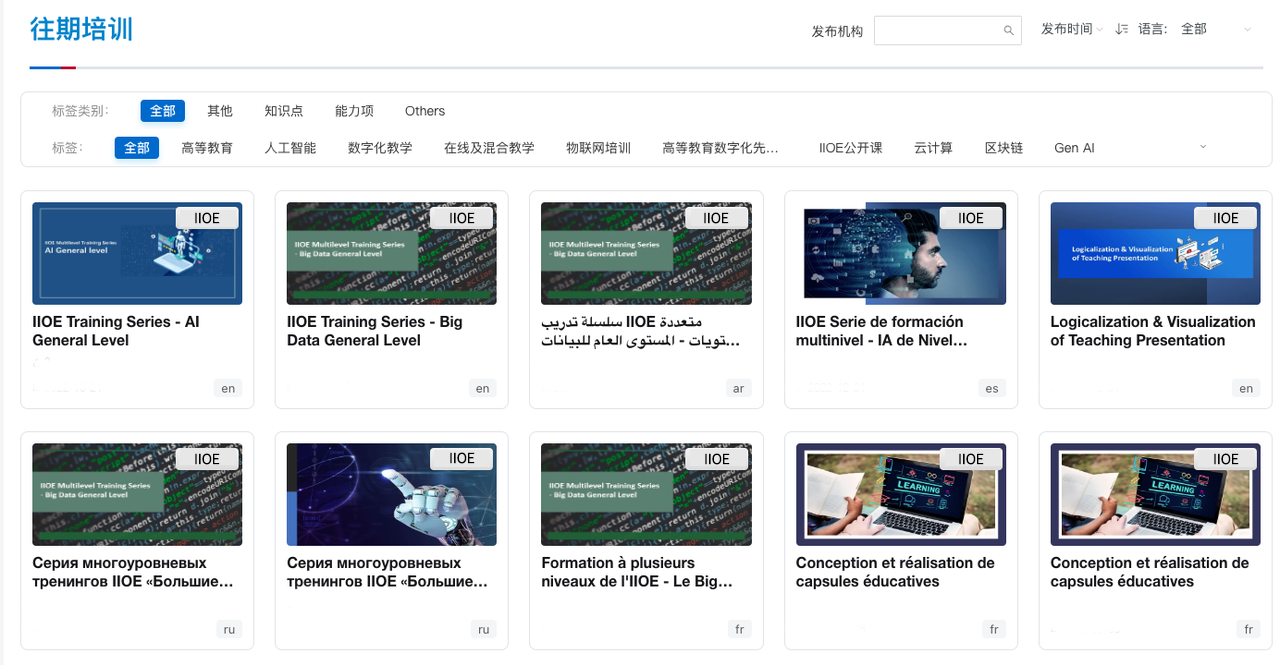Image resolution: width=1280 pixels, height=665 pixels.
Task: Filter by the 人工智能 tag
Action: pos(290,148)
